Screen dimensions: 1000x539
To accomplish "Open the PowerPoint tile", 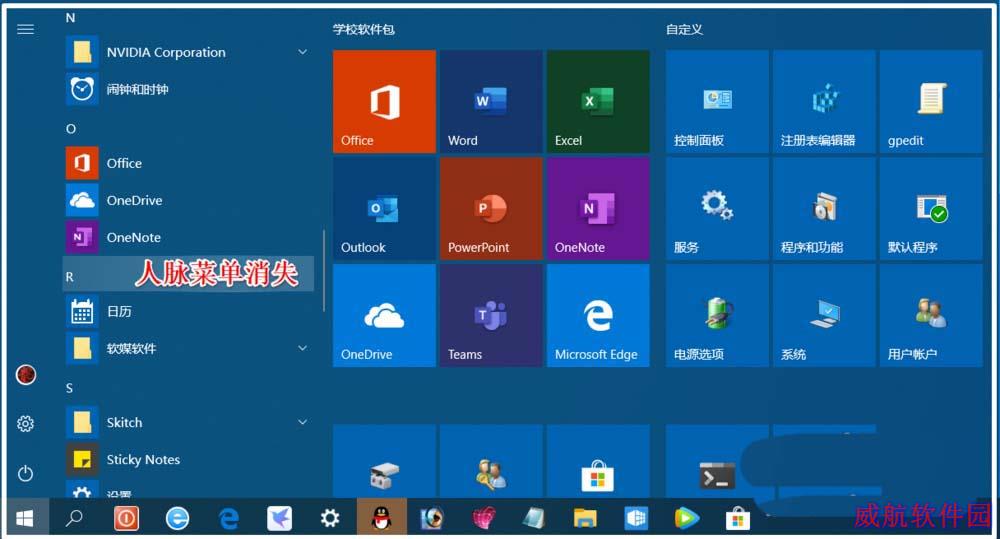I will click(491, 209).
